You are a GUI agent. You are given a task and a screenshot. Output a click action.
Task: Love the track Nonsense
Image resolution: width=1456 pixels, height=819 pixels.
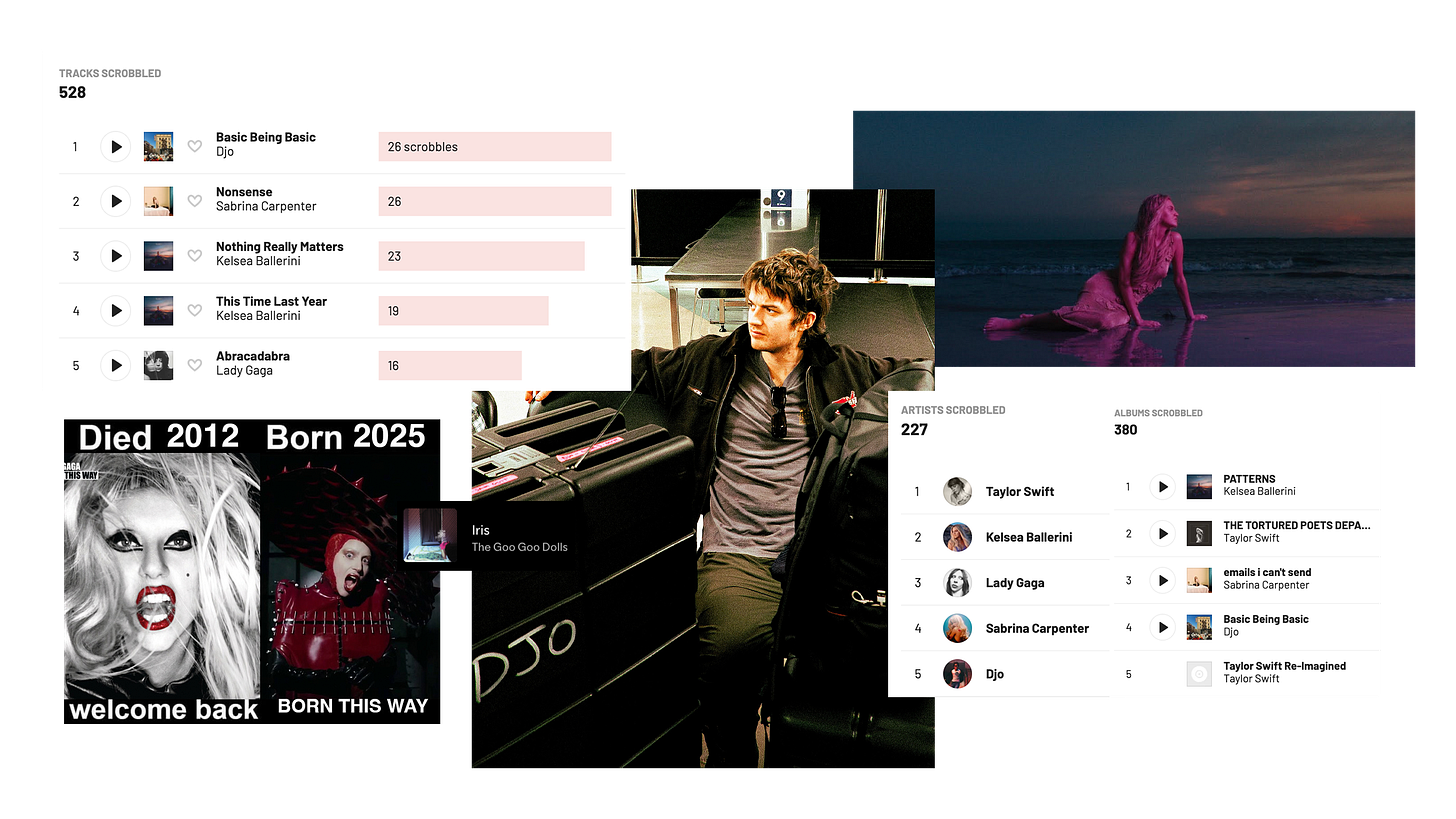click(x=195, y=201)
